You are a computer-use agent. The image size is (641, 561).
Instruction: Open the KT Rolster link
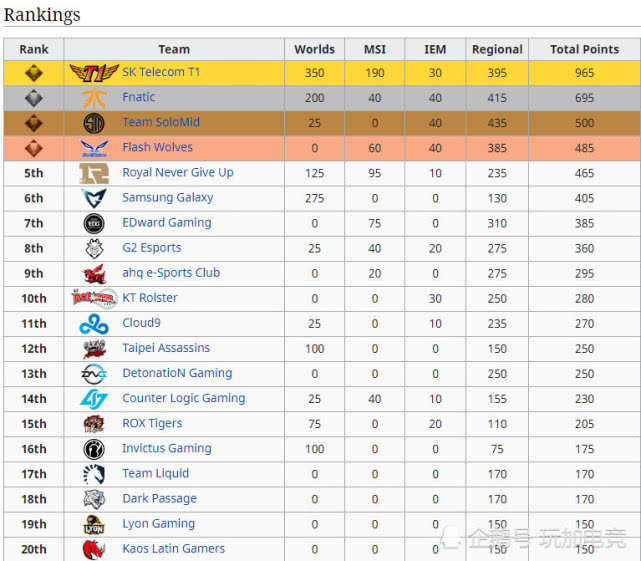pyautogui.click(x=150, y=298)
